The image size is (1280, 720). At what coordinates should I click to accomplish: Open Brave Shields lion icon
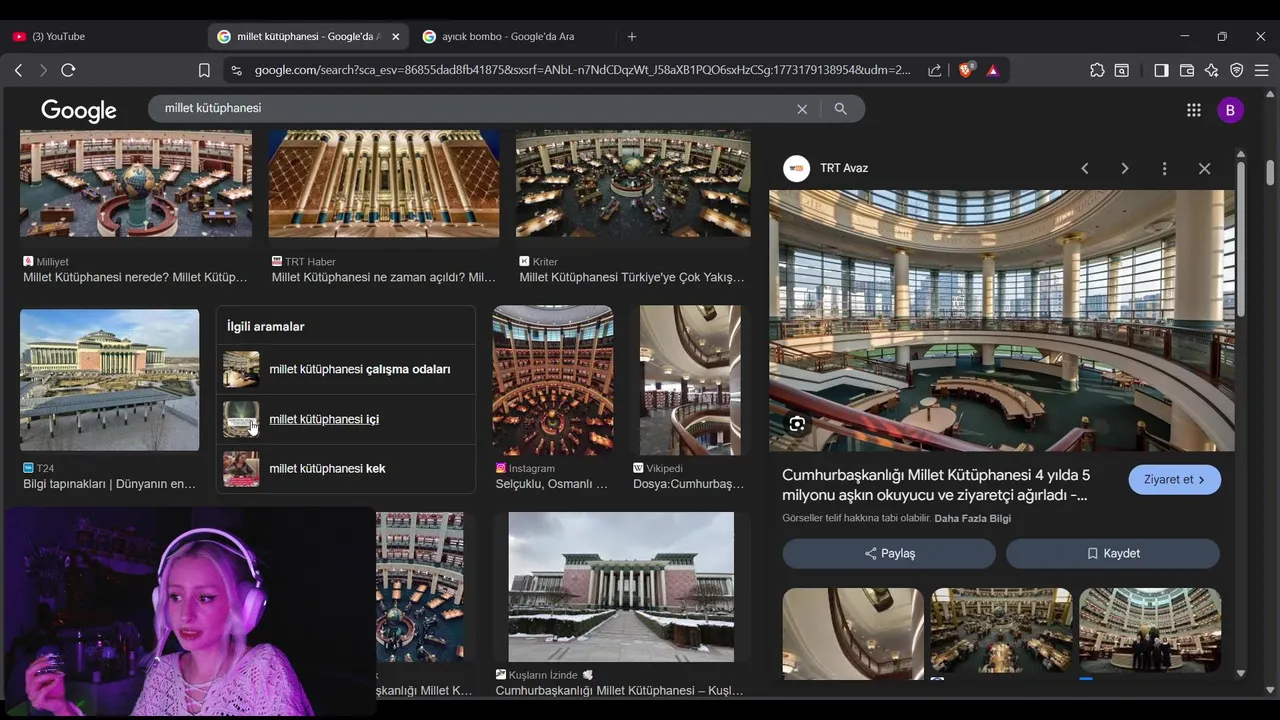point(966,70)
